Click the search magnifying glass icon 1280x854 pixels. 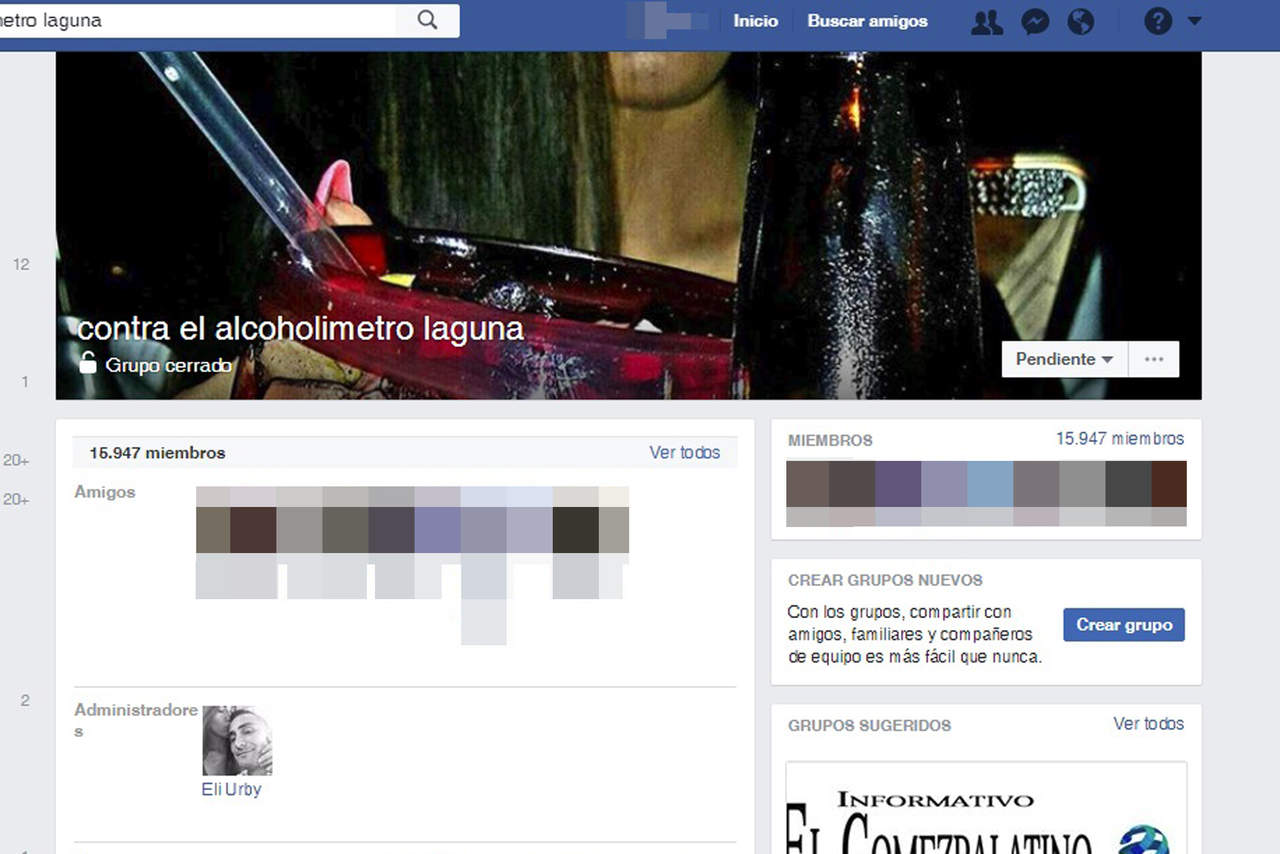click(x=427, y=20)
